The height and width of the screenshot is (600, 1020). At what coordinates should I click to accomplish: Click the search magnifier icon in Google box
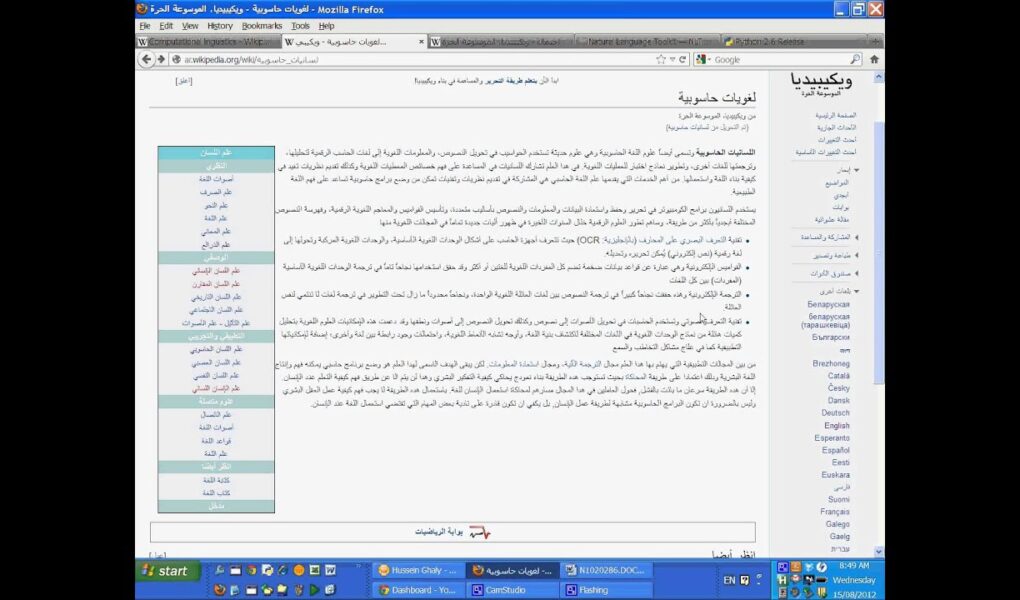click(x=855, y=60)
